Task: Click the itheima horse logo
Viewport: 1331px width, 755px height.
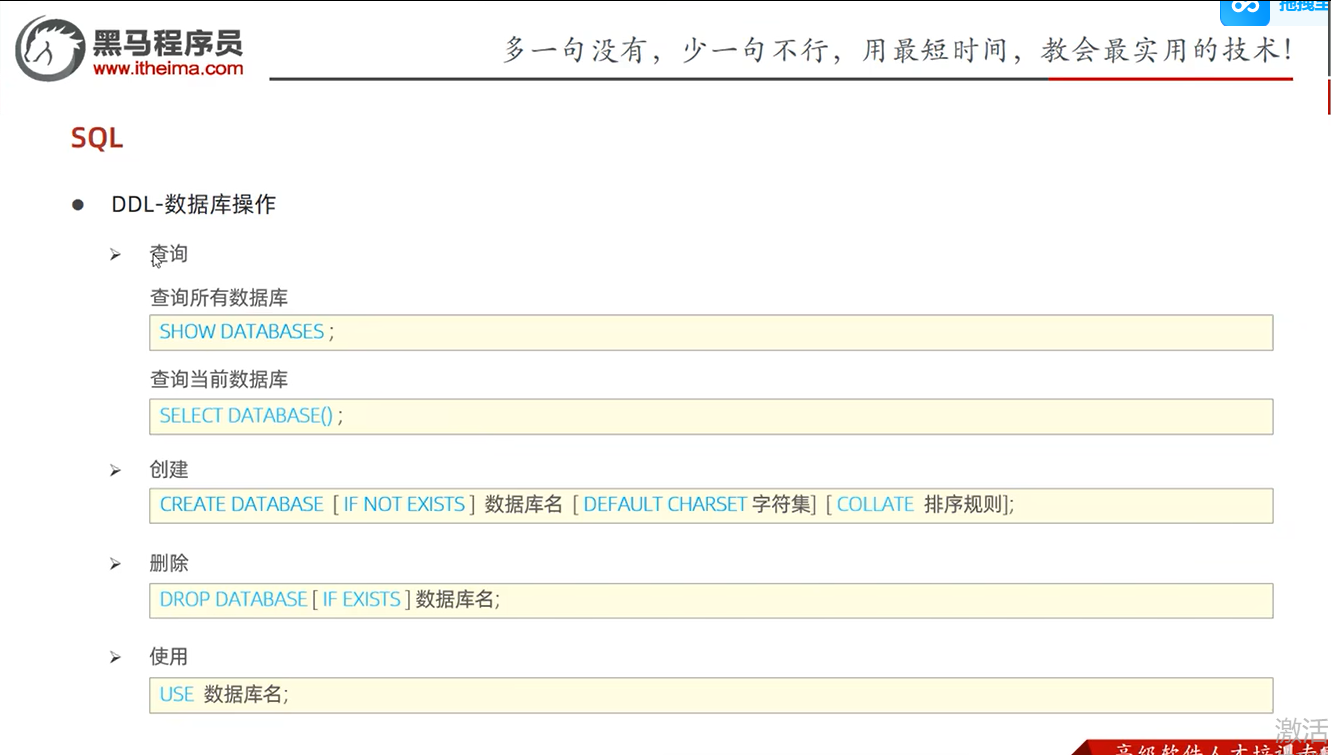Action: tap(50, 49)
